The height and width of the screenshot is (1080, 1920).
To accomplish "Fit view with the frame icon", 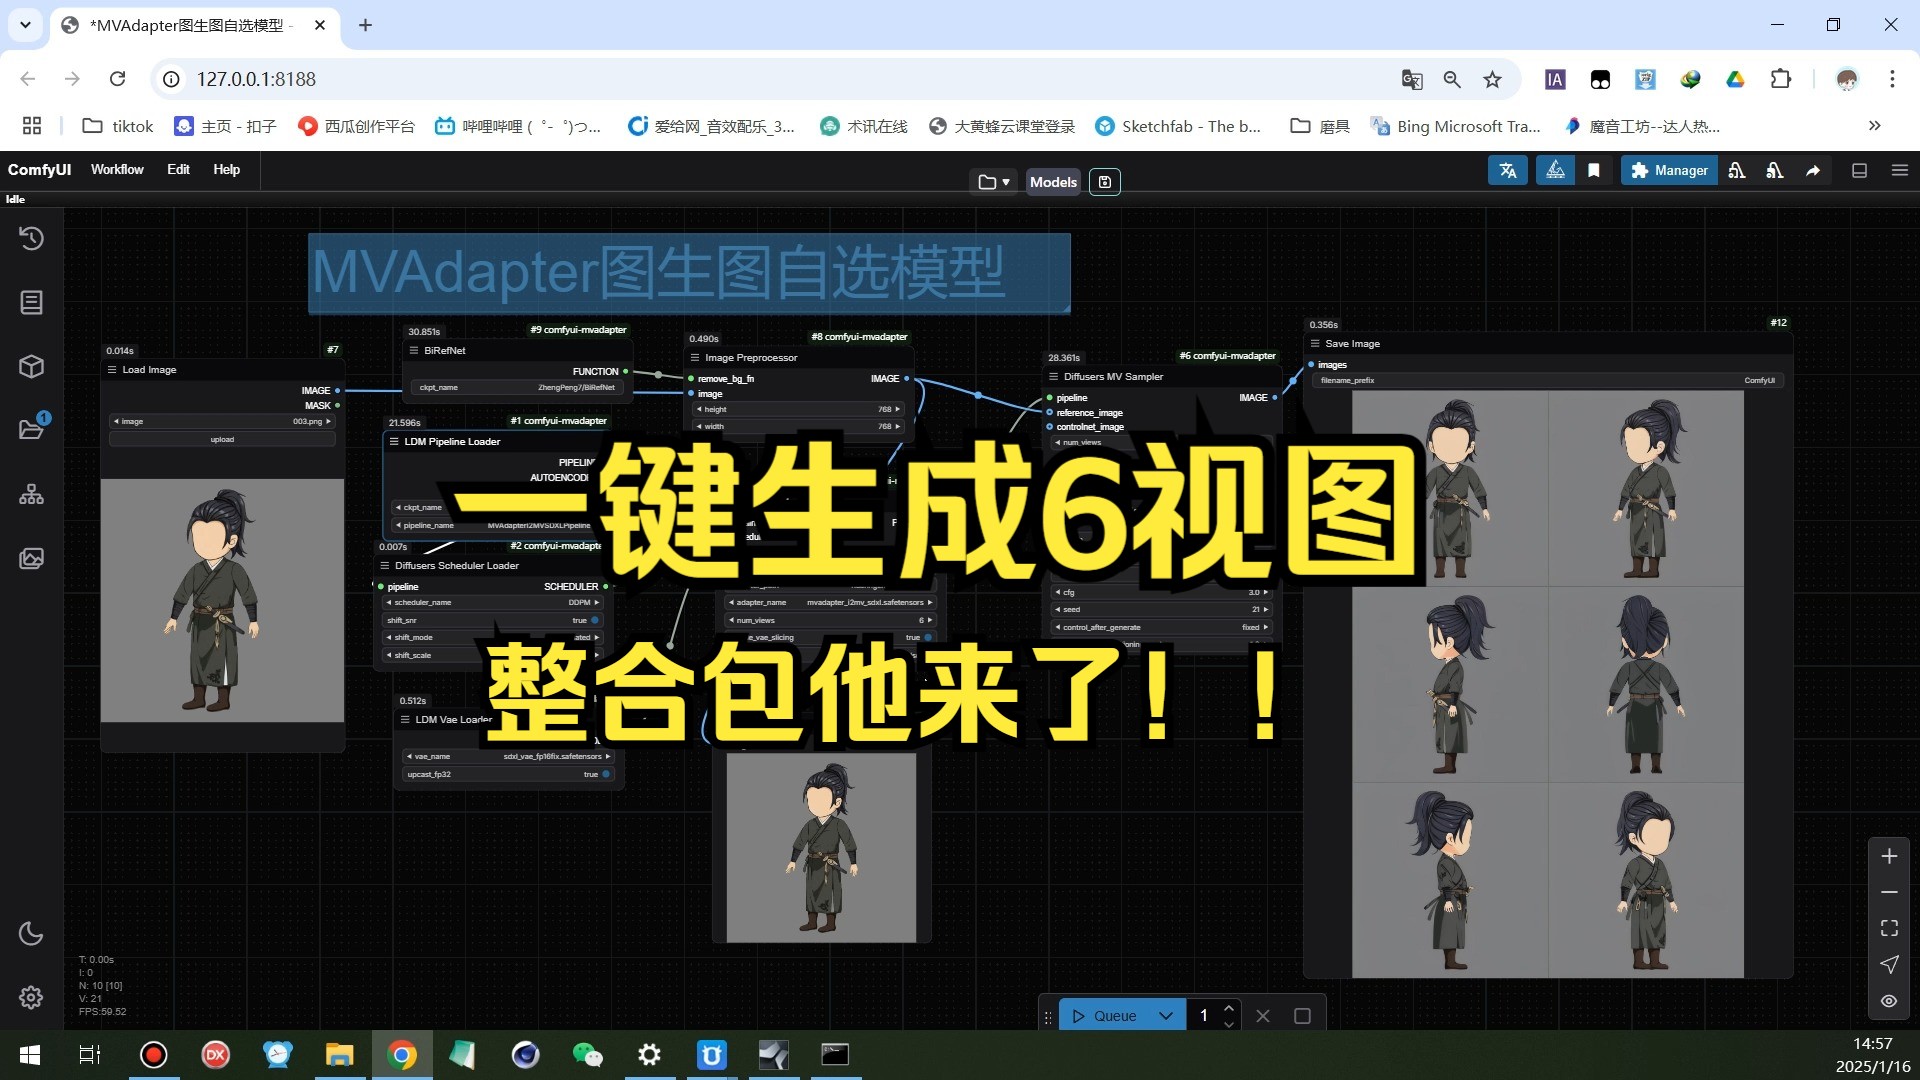I will coord(1889,928).
